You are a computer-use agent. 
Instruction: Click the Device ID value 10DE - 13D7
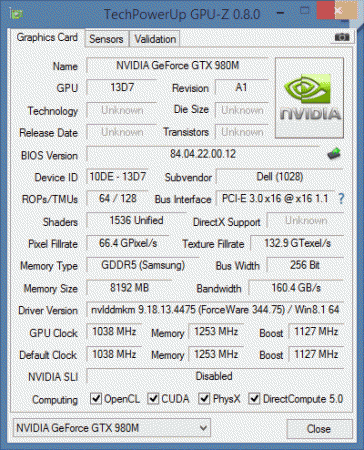(x=118, y=177)
